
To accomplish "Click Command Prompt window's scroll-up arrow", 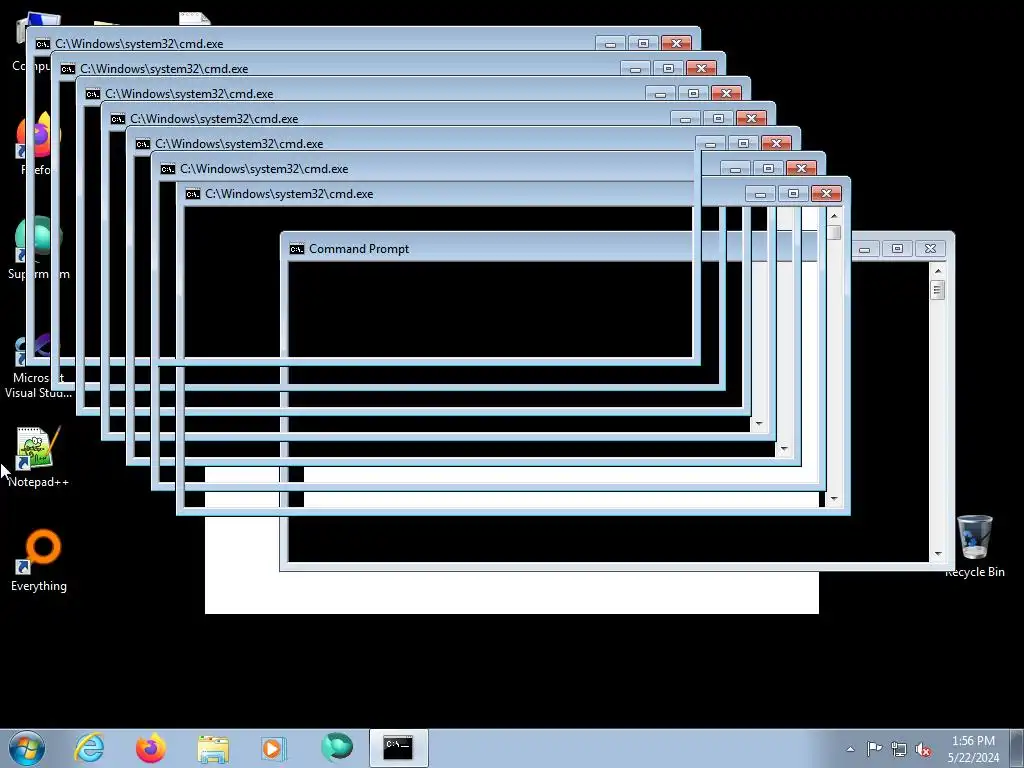I will [938, 271].
